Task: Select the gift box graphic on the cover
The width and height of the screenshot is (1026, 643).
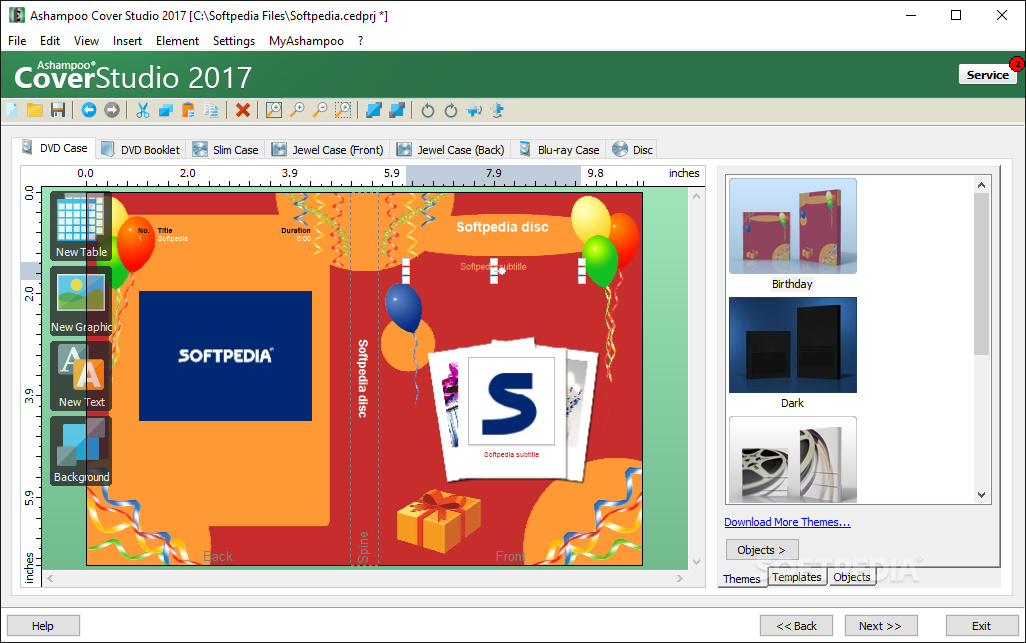Action: pyautogui.click(x=439, y=521)
